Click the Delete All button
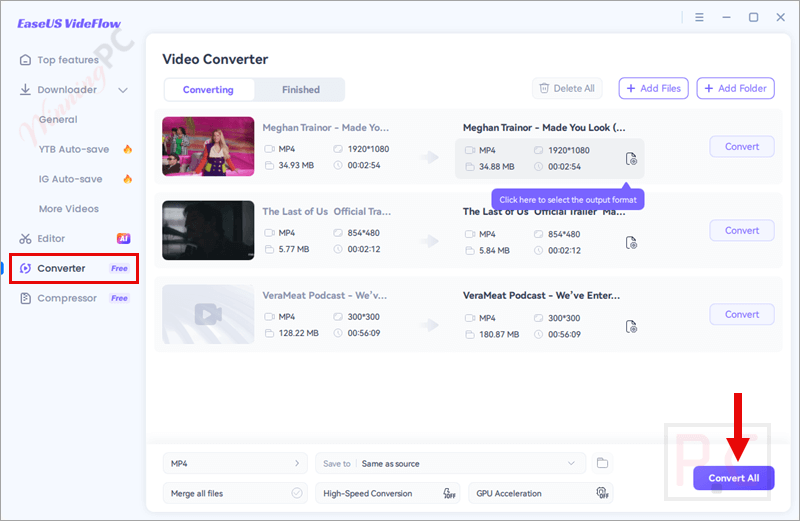This screenshot has width=800, height=521. [x=567, y=88]
